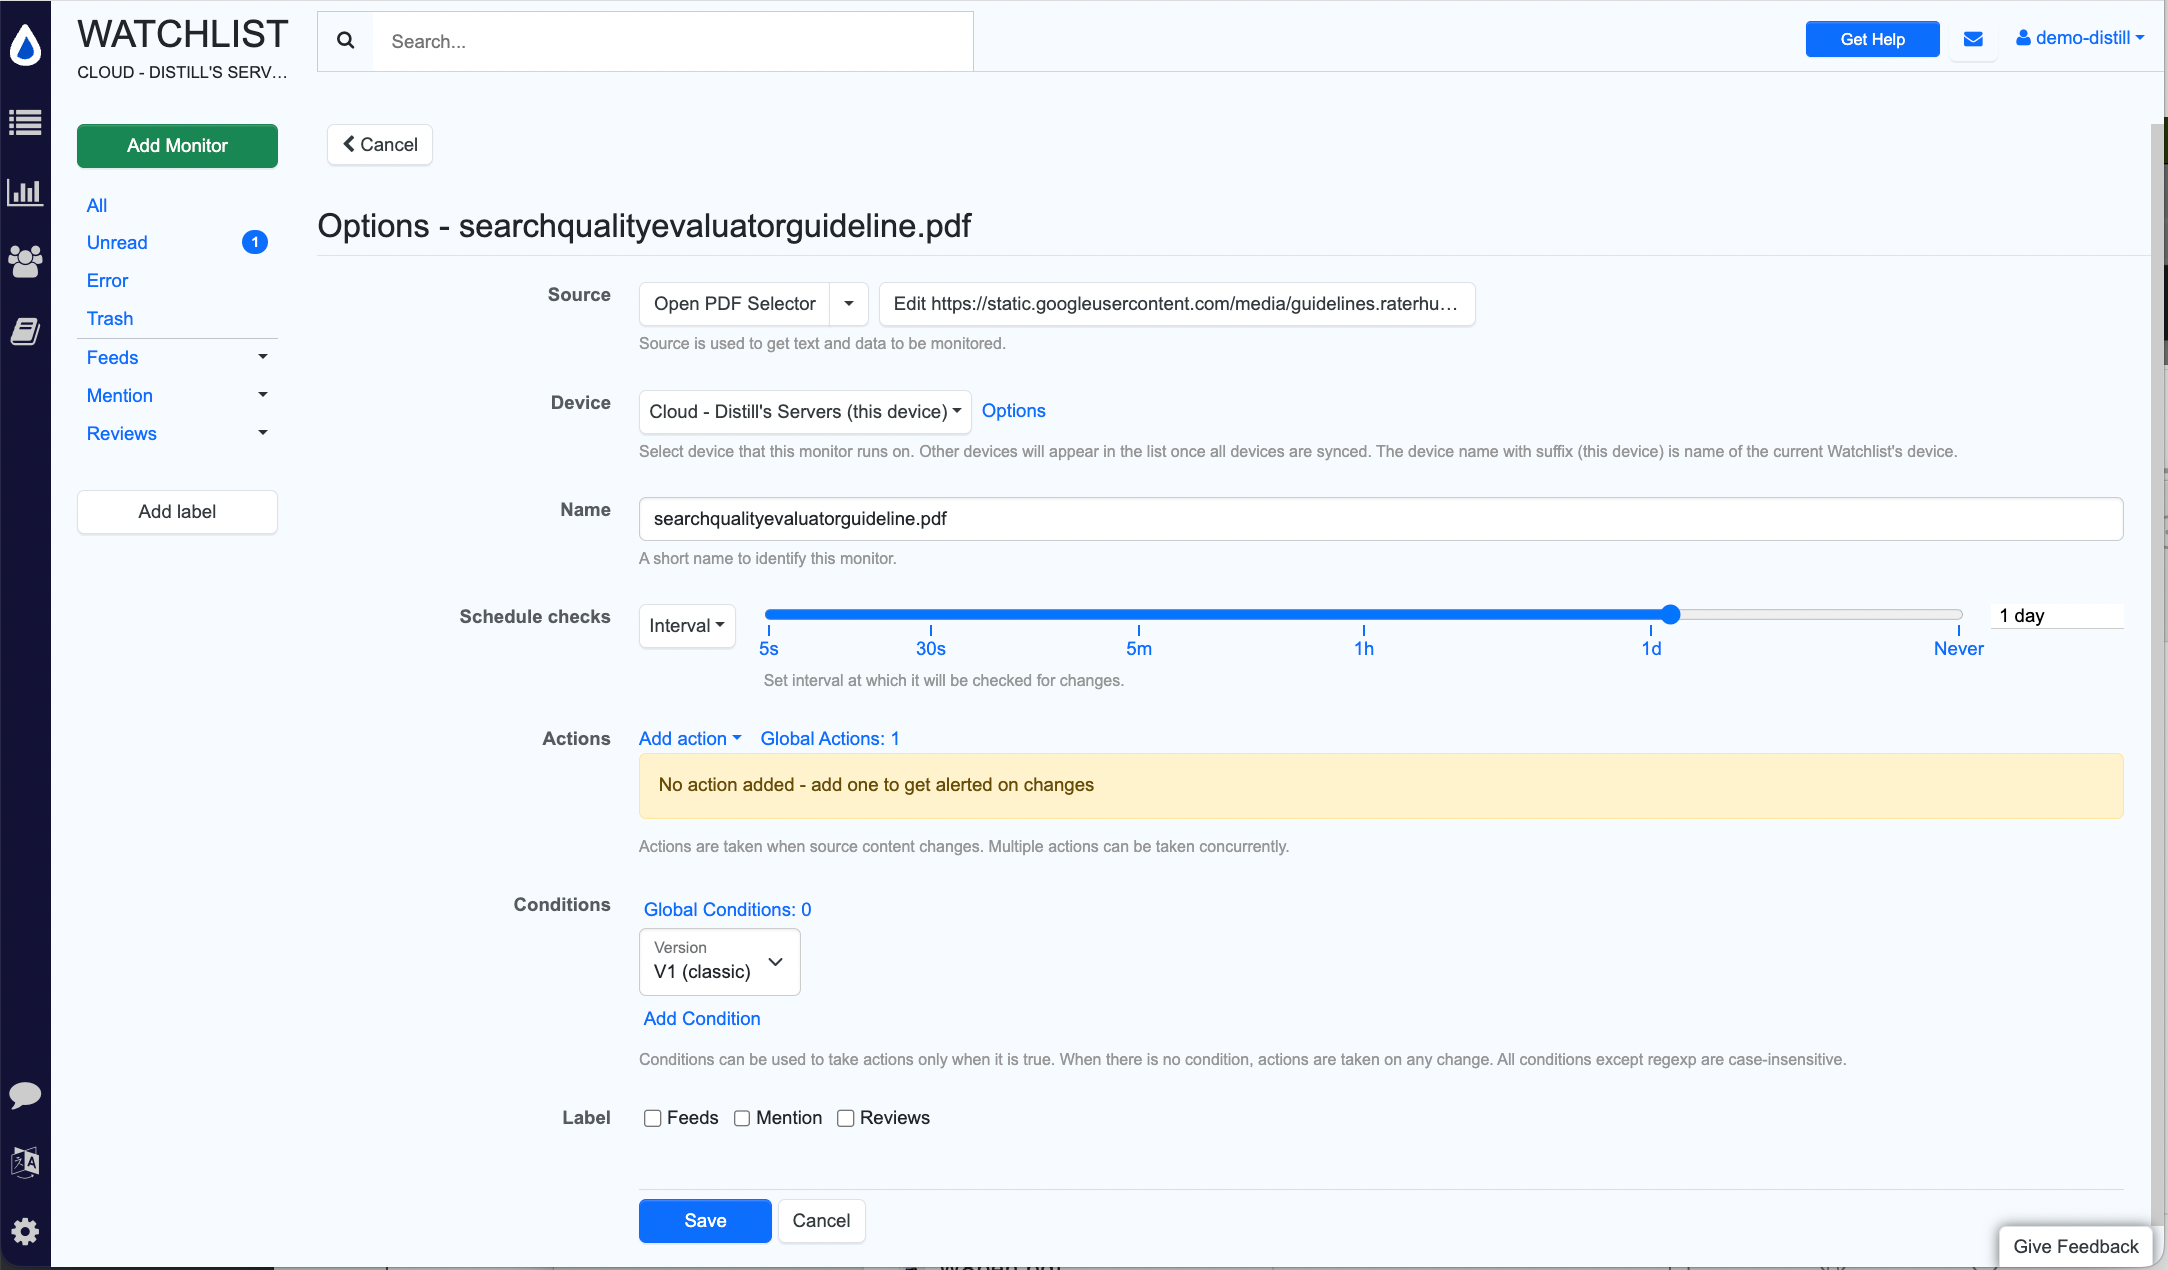Image resolution: width=2168 pixels, height=1270 pixels.
Task: Open the Distill logo home icon
Action: click(25, 44)
